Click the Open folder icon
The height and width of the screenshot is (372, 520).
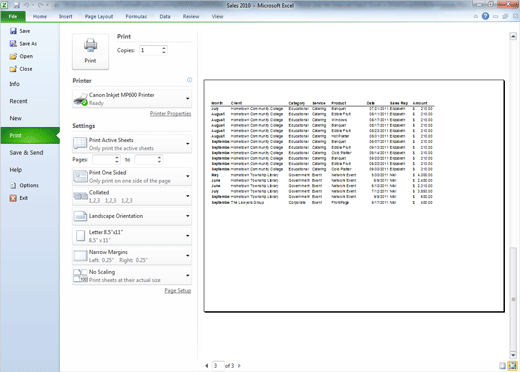pyautogui.click(x=13, y=56)
